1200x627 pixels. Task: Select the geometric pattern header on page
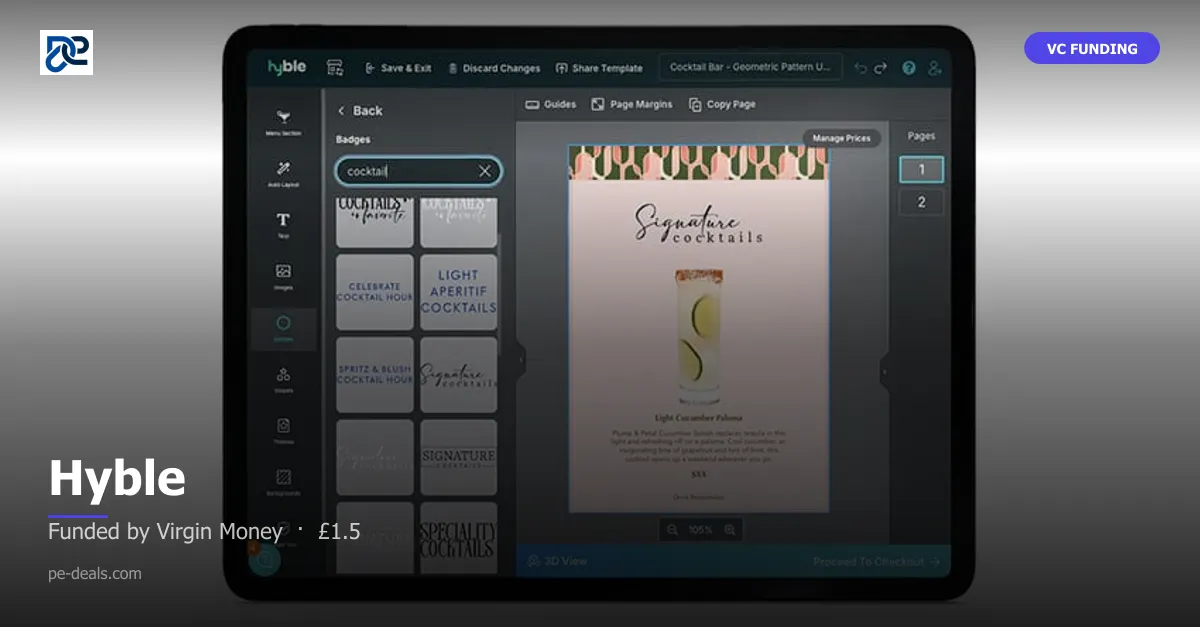coord(698,162)
